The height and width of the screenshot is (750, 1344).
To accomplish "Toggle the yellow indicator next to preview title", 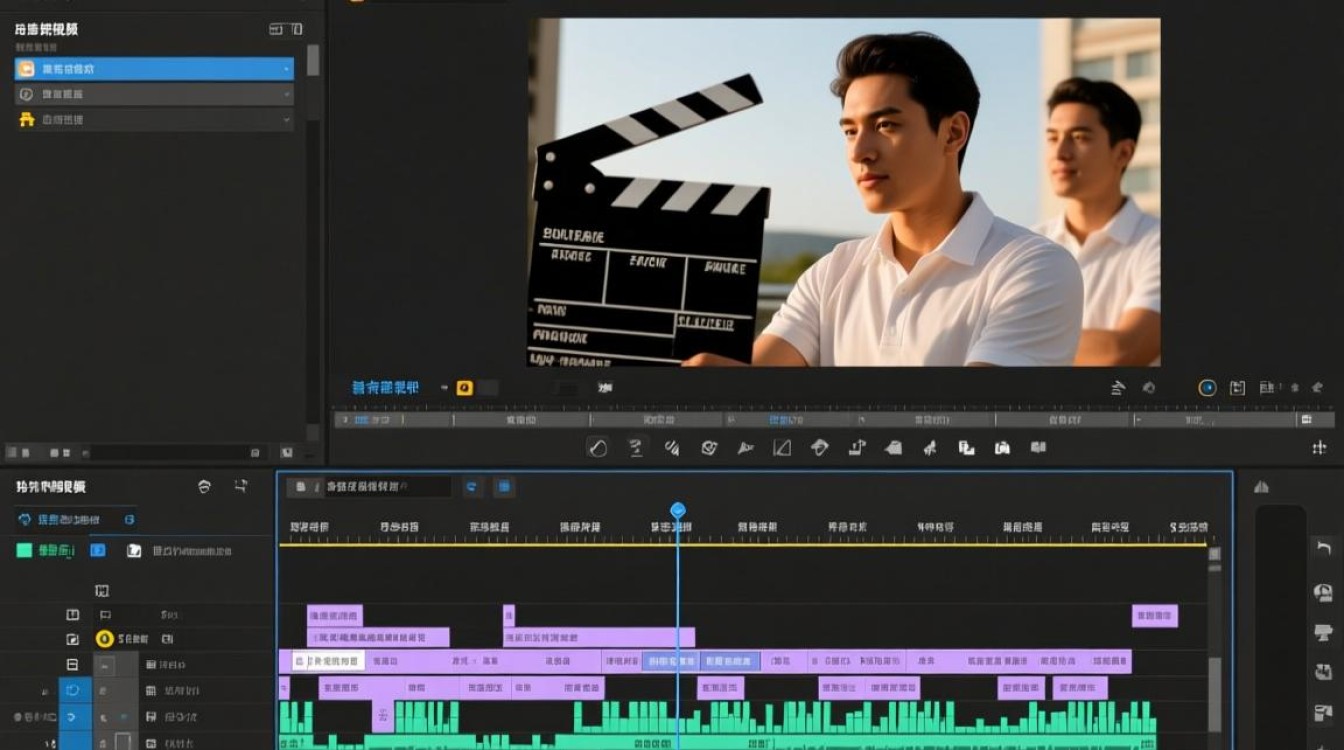I will (x=464, y=388).
